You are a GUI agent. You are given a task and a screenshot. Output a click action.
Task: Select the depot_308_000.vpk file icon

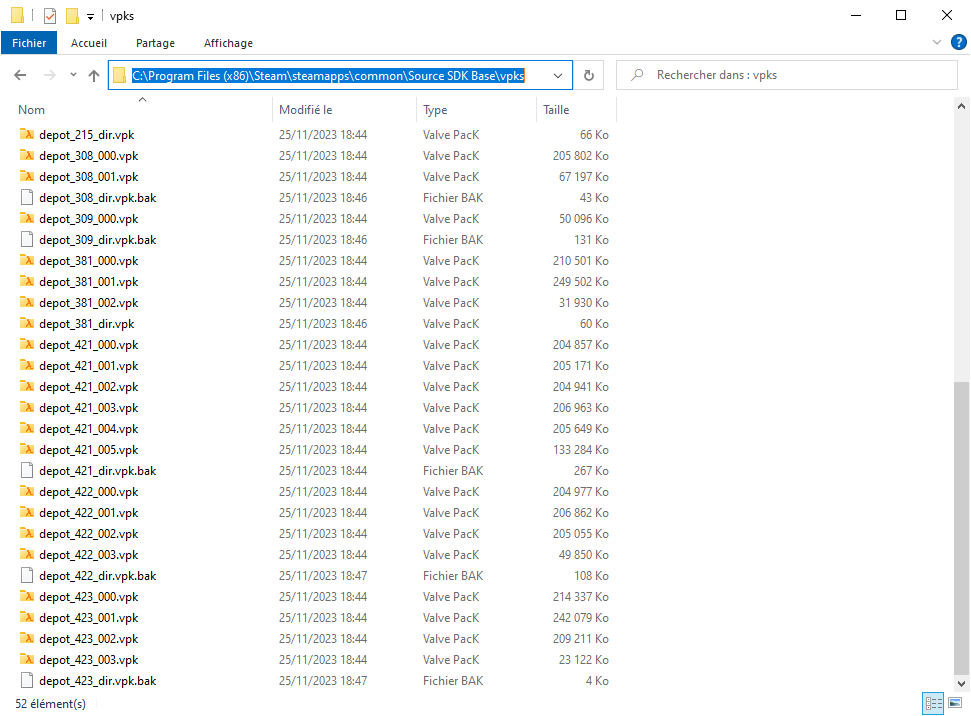pyautogui.click(x=27, y=155)
